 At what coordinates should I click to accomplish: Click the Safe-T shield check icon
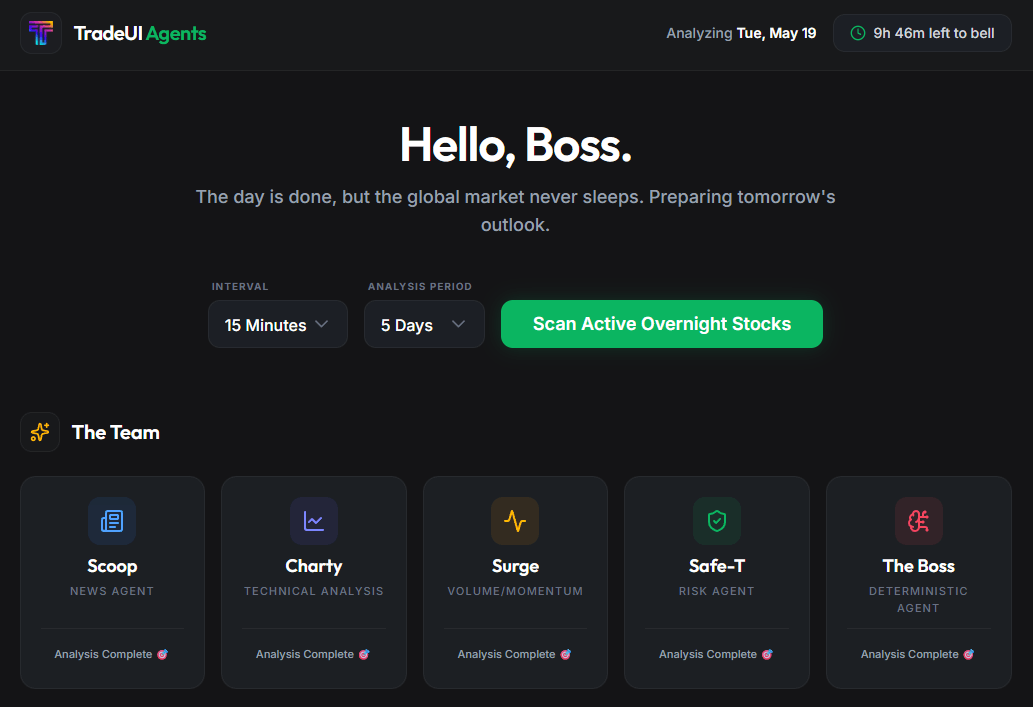[x=717, y=521]
